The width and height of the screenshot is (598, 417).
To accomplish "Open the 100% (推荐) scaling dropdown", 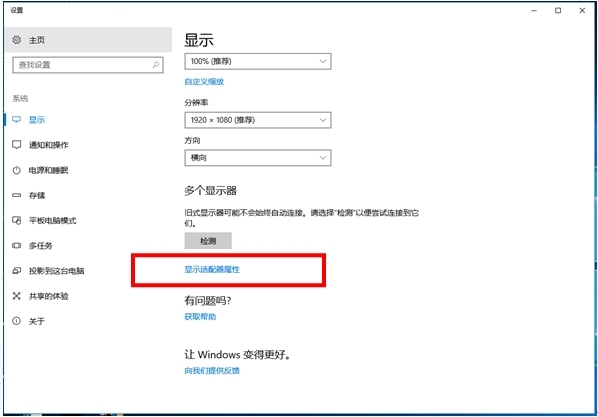I will pos(258,61).
